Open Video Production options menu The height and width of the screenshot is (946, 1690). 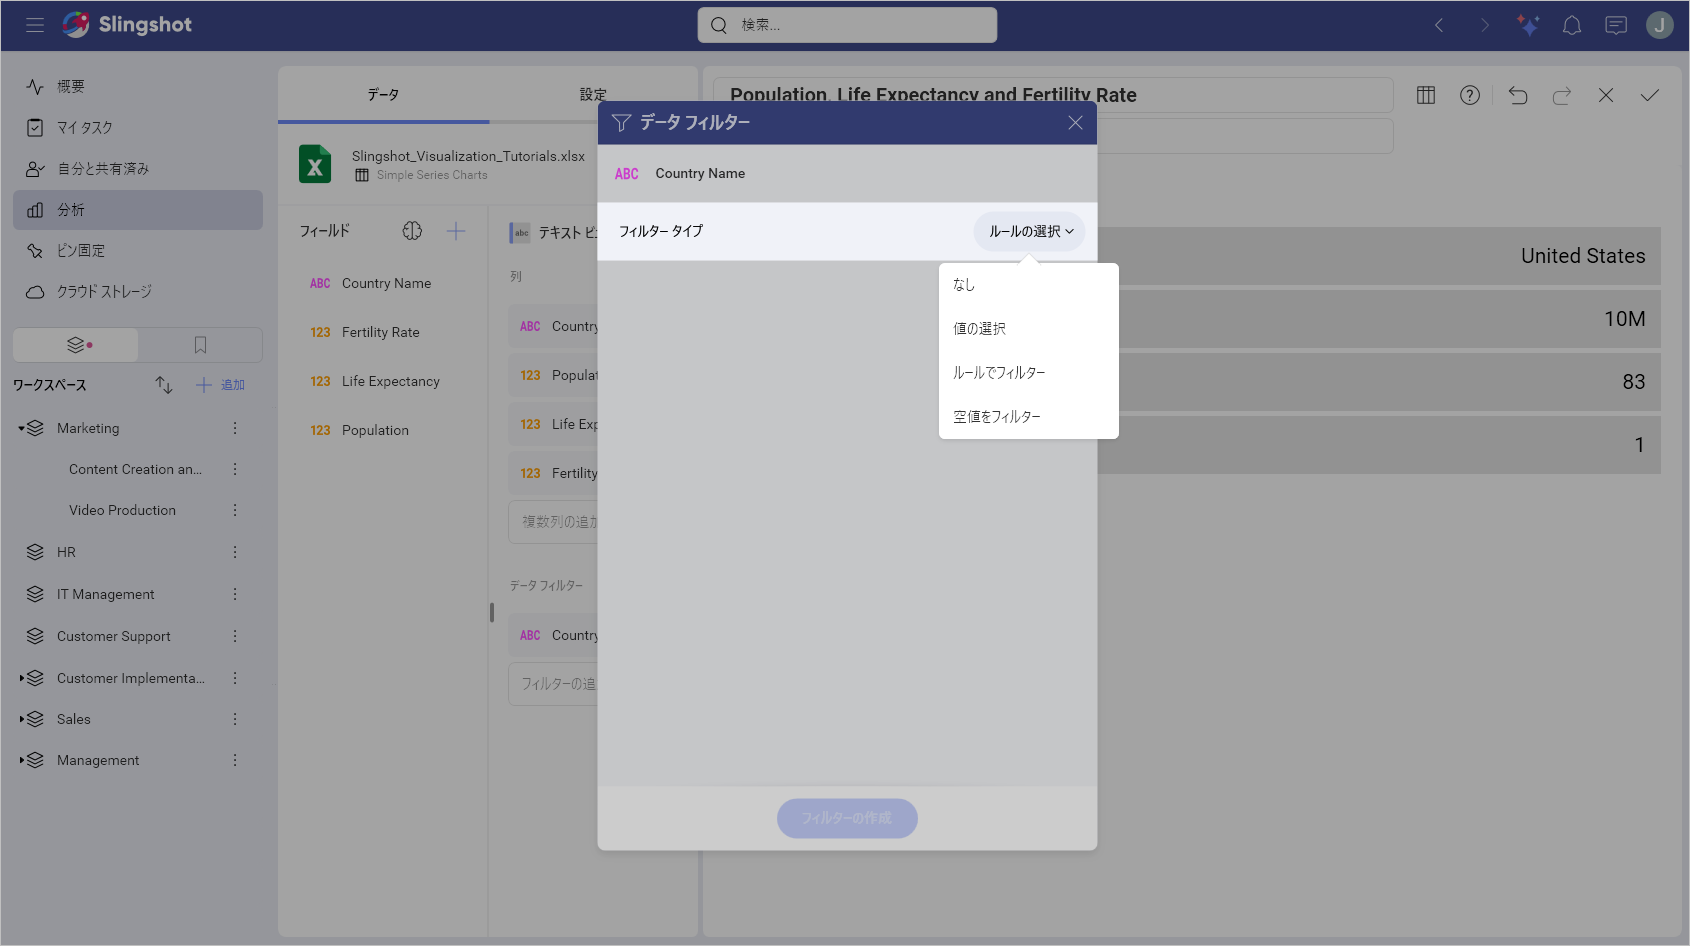click(x=235, y=510)
